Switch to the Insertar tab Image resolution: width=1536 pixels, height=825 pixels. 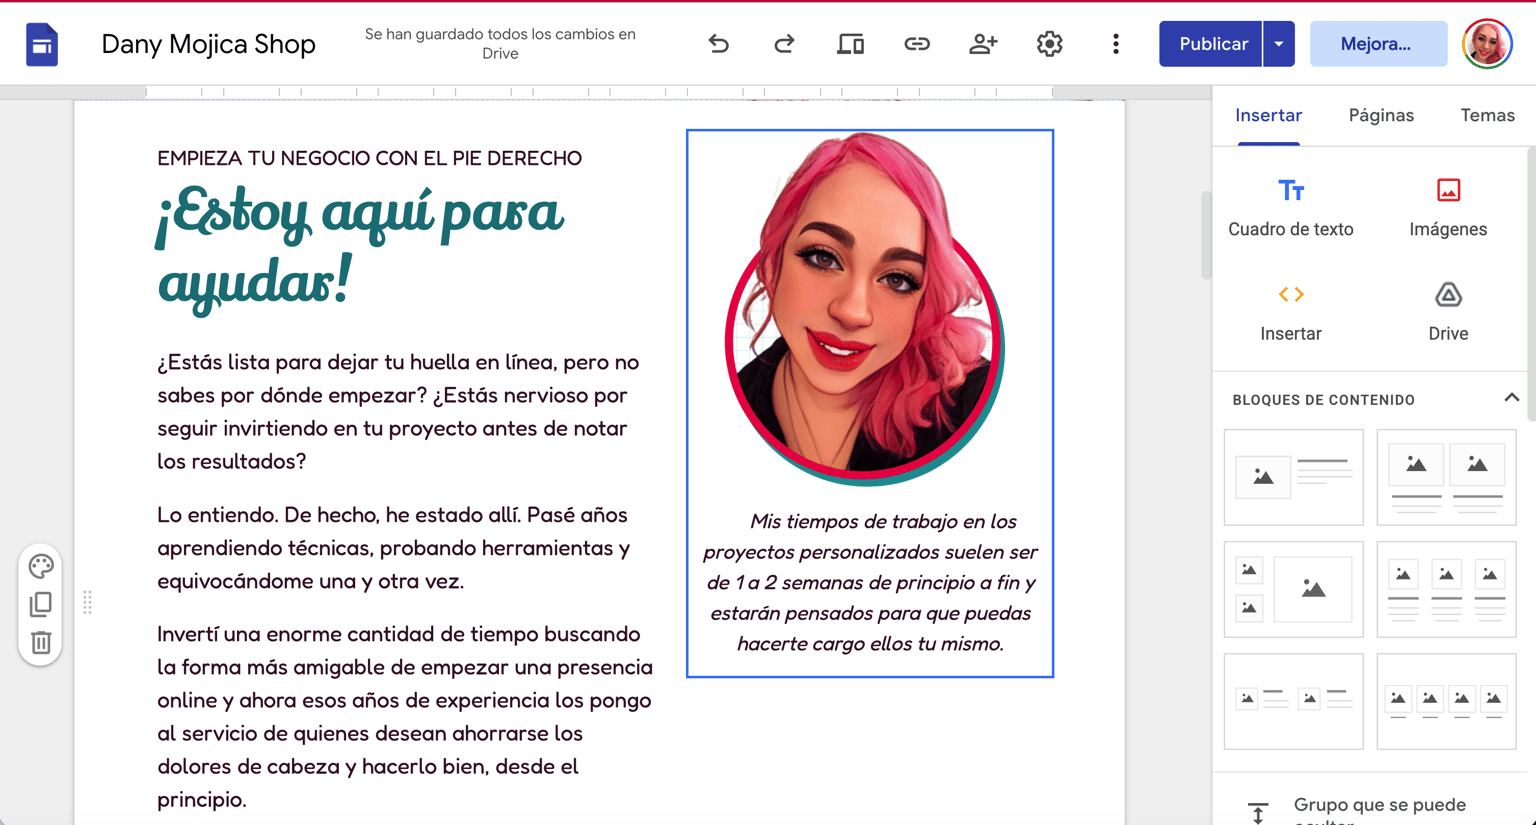click(x=1268, y=115)
